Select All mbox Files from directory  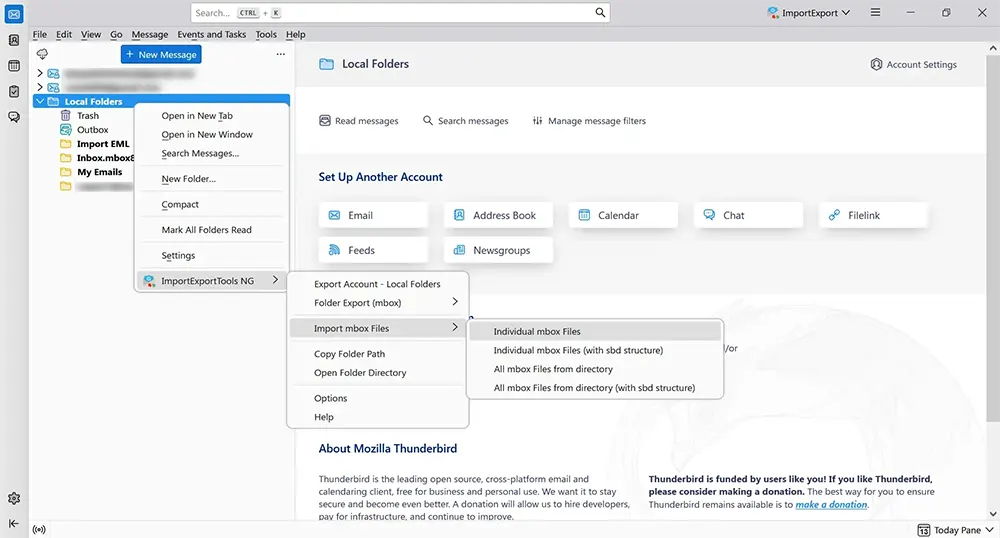[x=595, y=369]
